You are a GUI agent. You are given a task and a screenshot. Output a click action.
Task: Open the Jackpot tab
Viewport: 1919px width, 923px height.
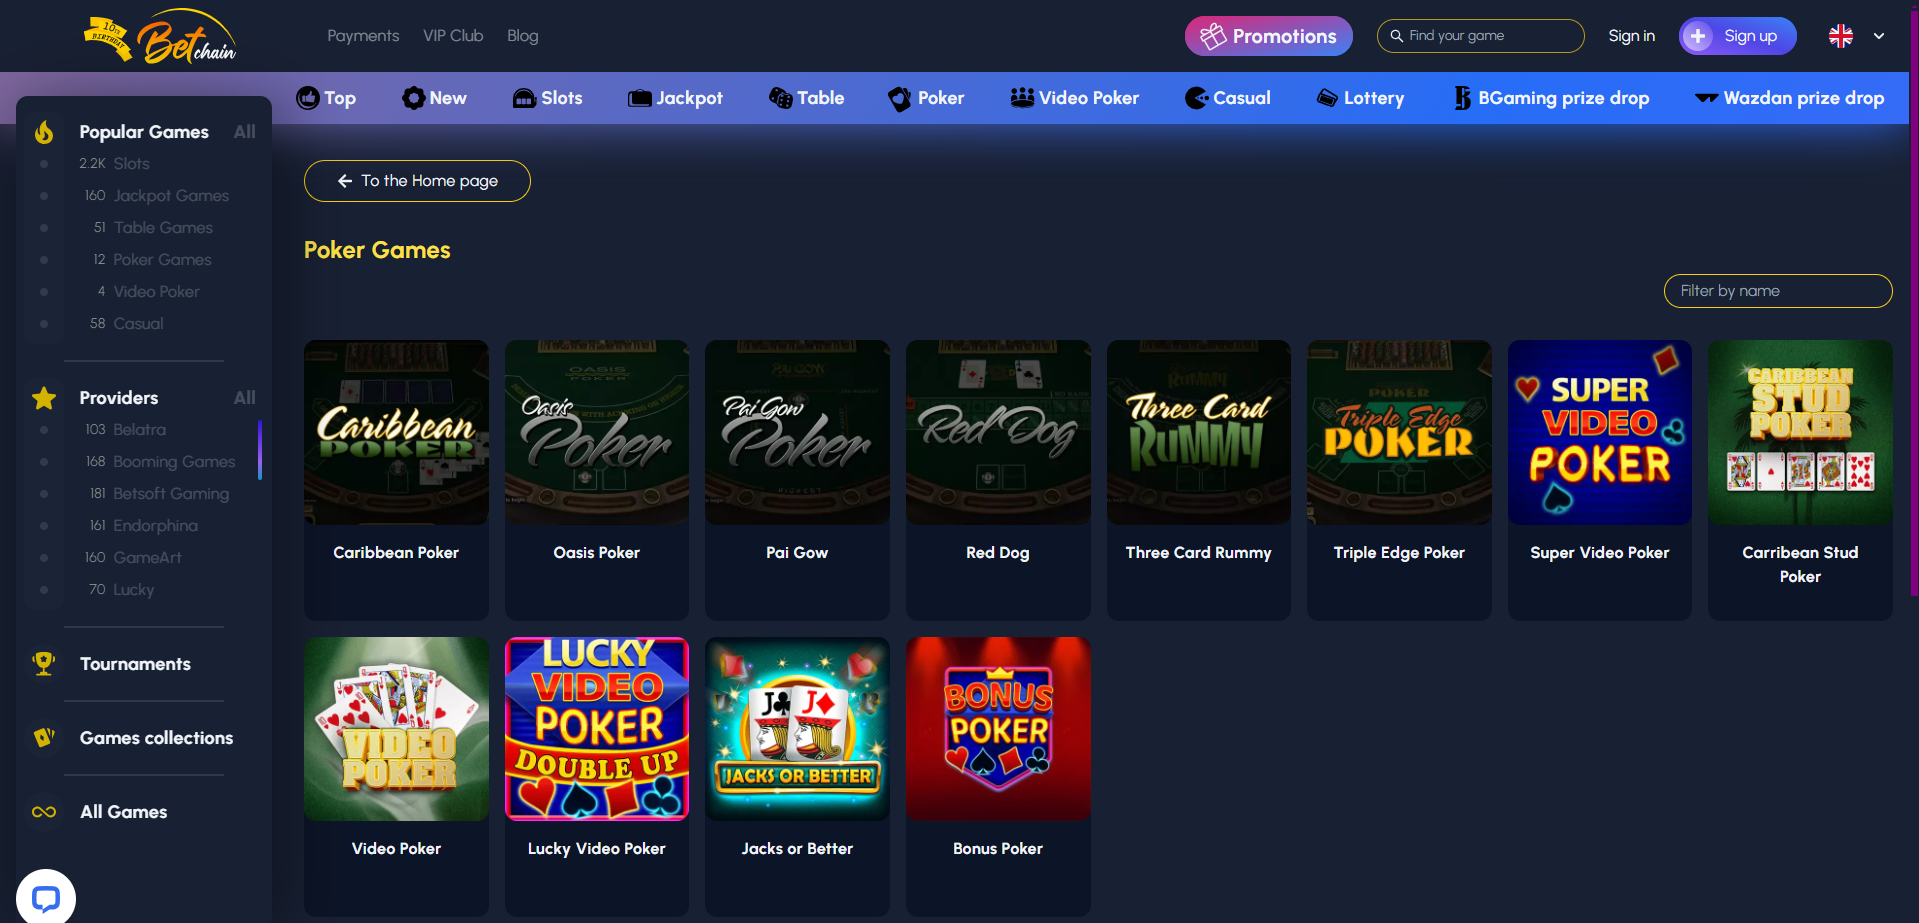(675, 98)
